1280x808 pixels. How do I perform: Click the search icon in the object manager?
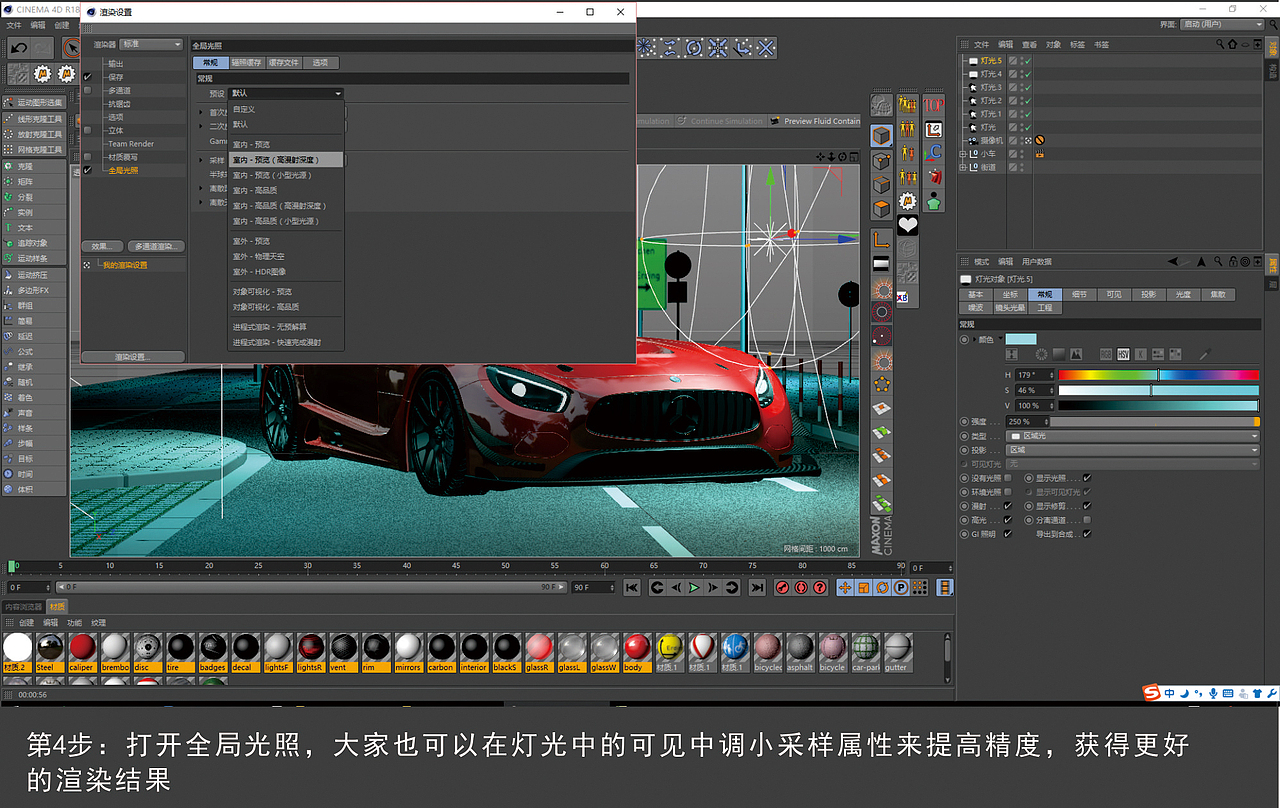point(1220,44)
